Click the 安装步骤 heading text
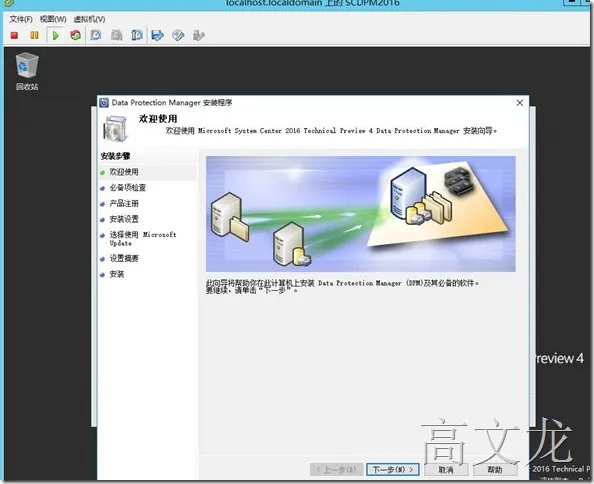The width and height of the screenshot is (594, 484). (x=116, y=156)
